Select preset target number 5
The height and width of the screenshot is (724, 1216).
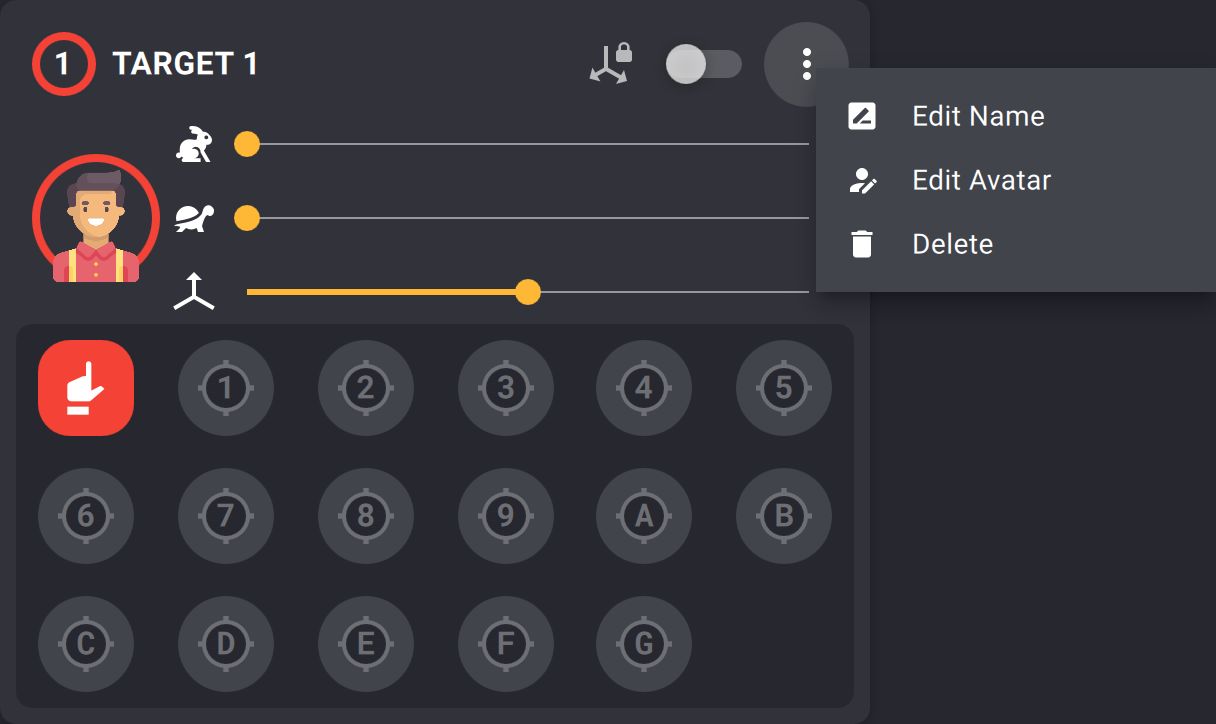coord(784,388)
